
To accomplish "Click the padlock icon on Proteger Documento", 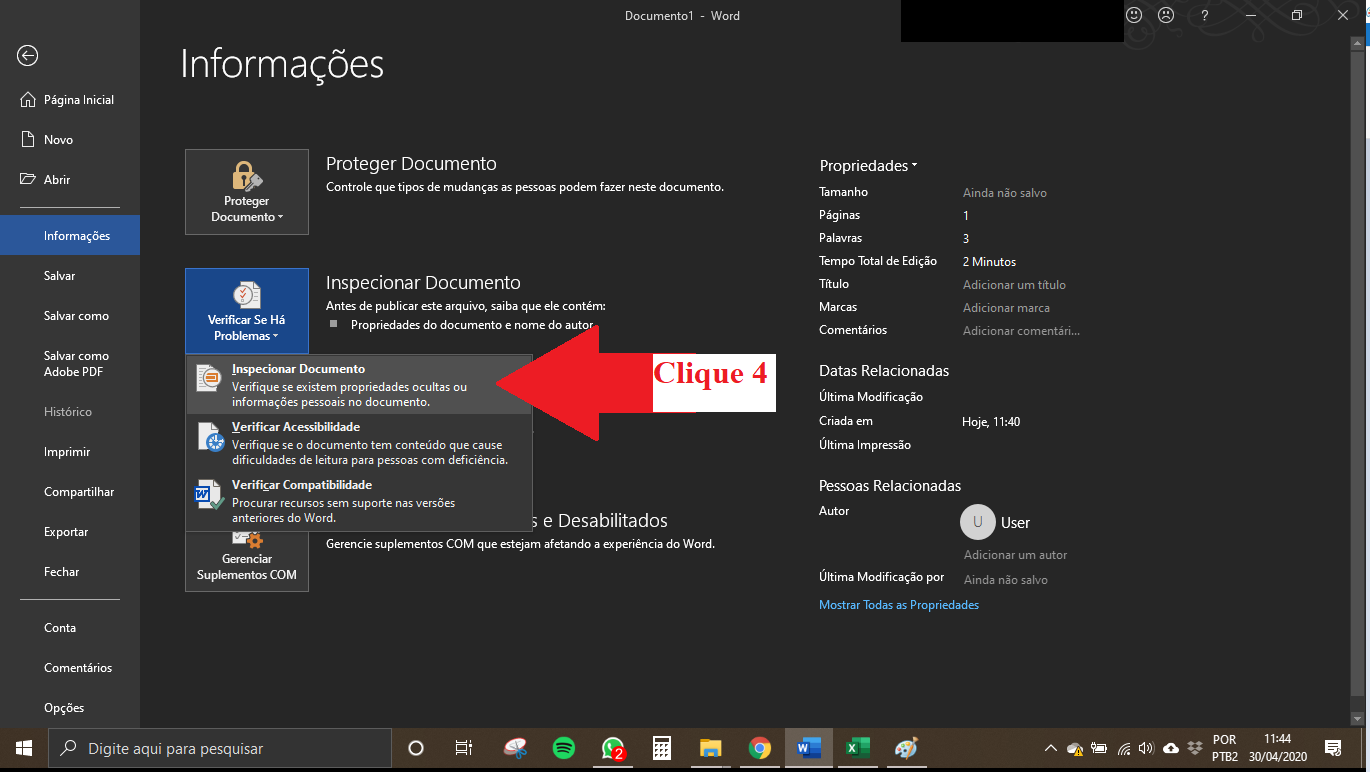I will tap(246, 176).
